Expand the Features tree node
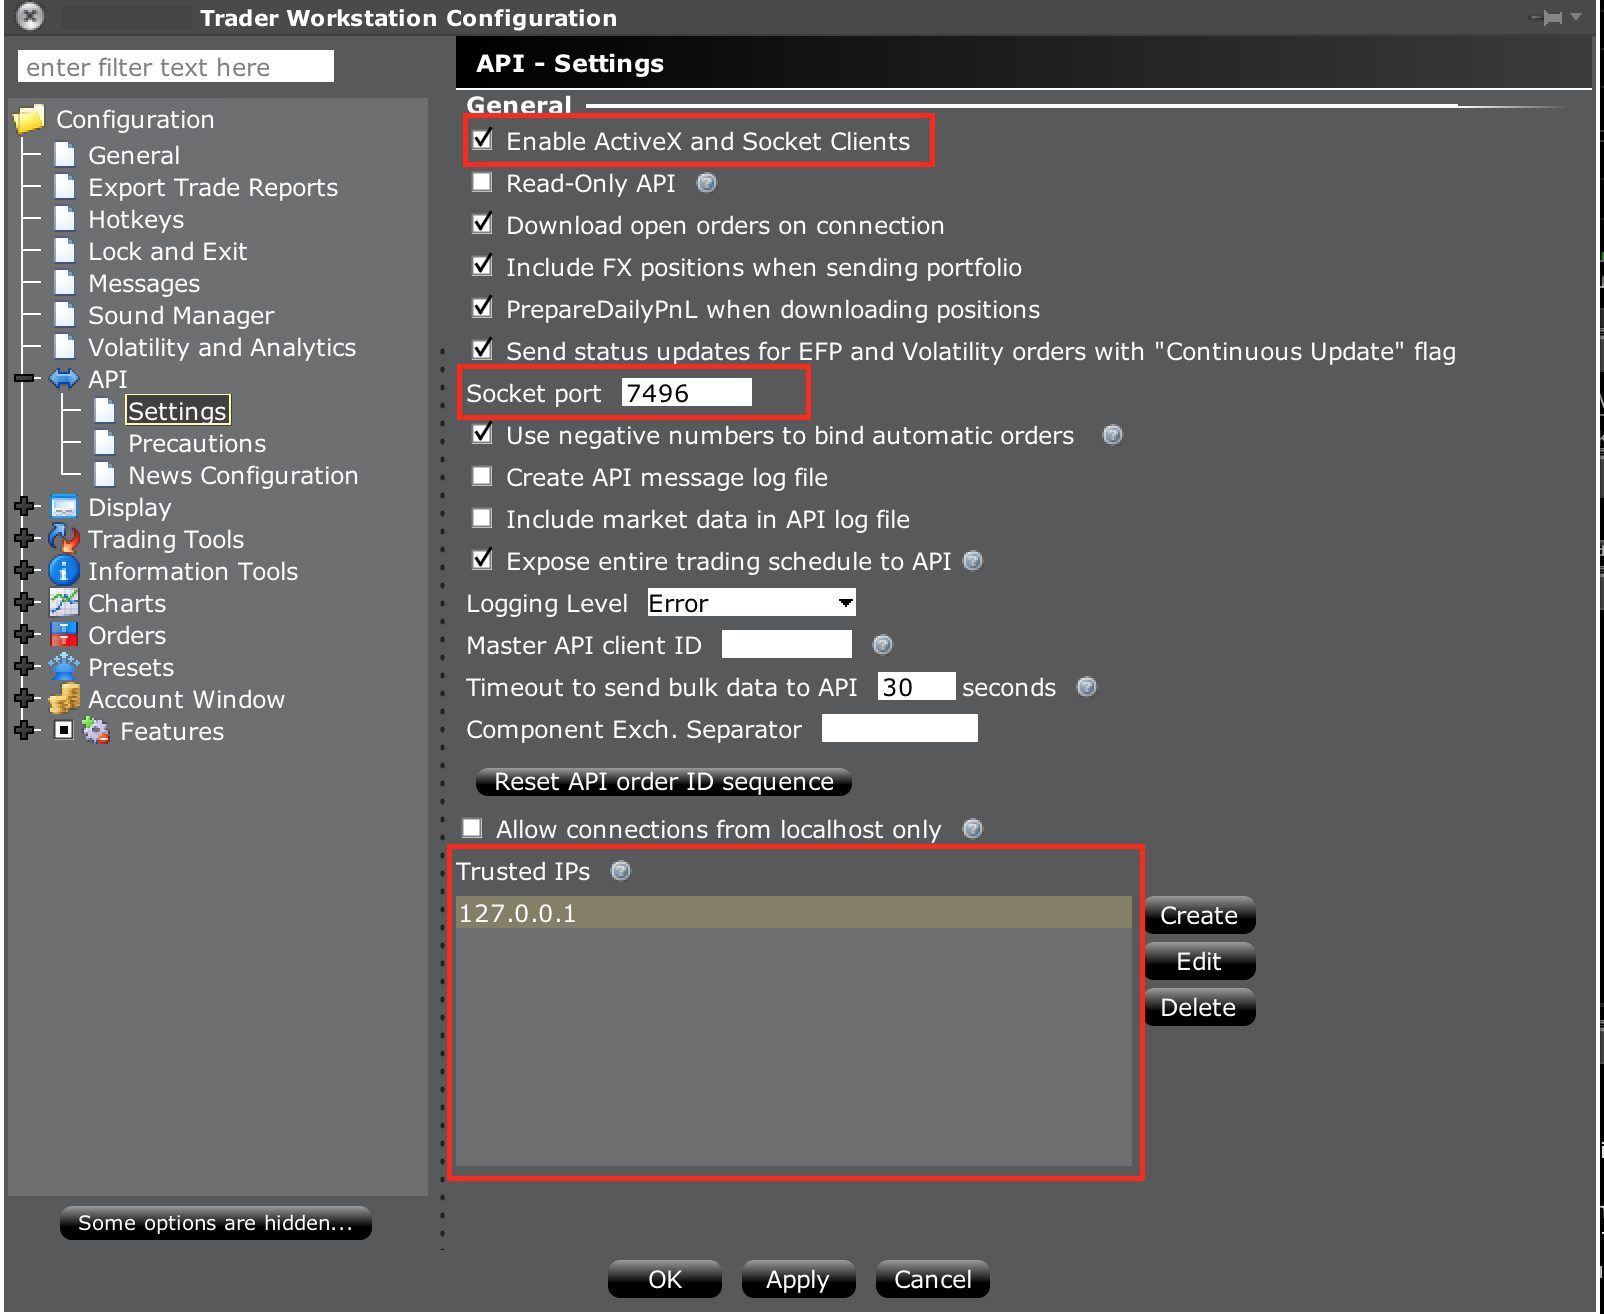This screenshot has height=1314, width=1604. (x=24, y=731)
